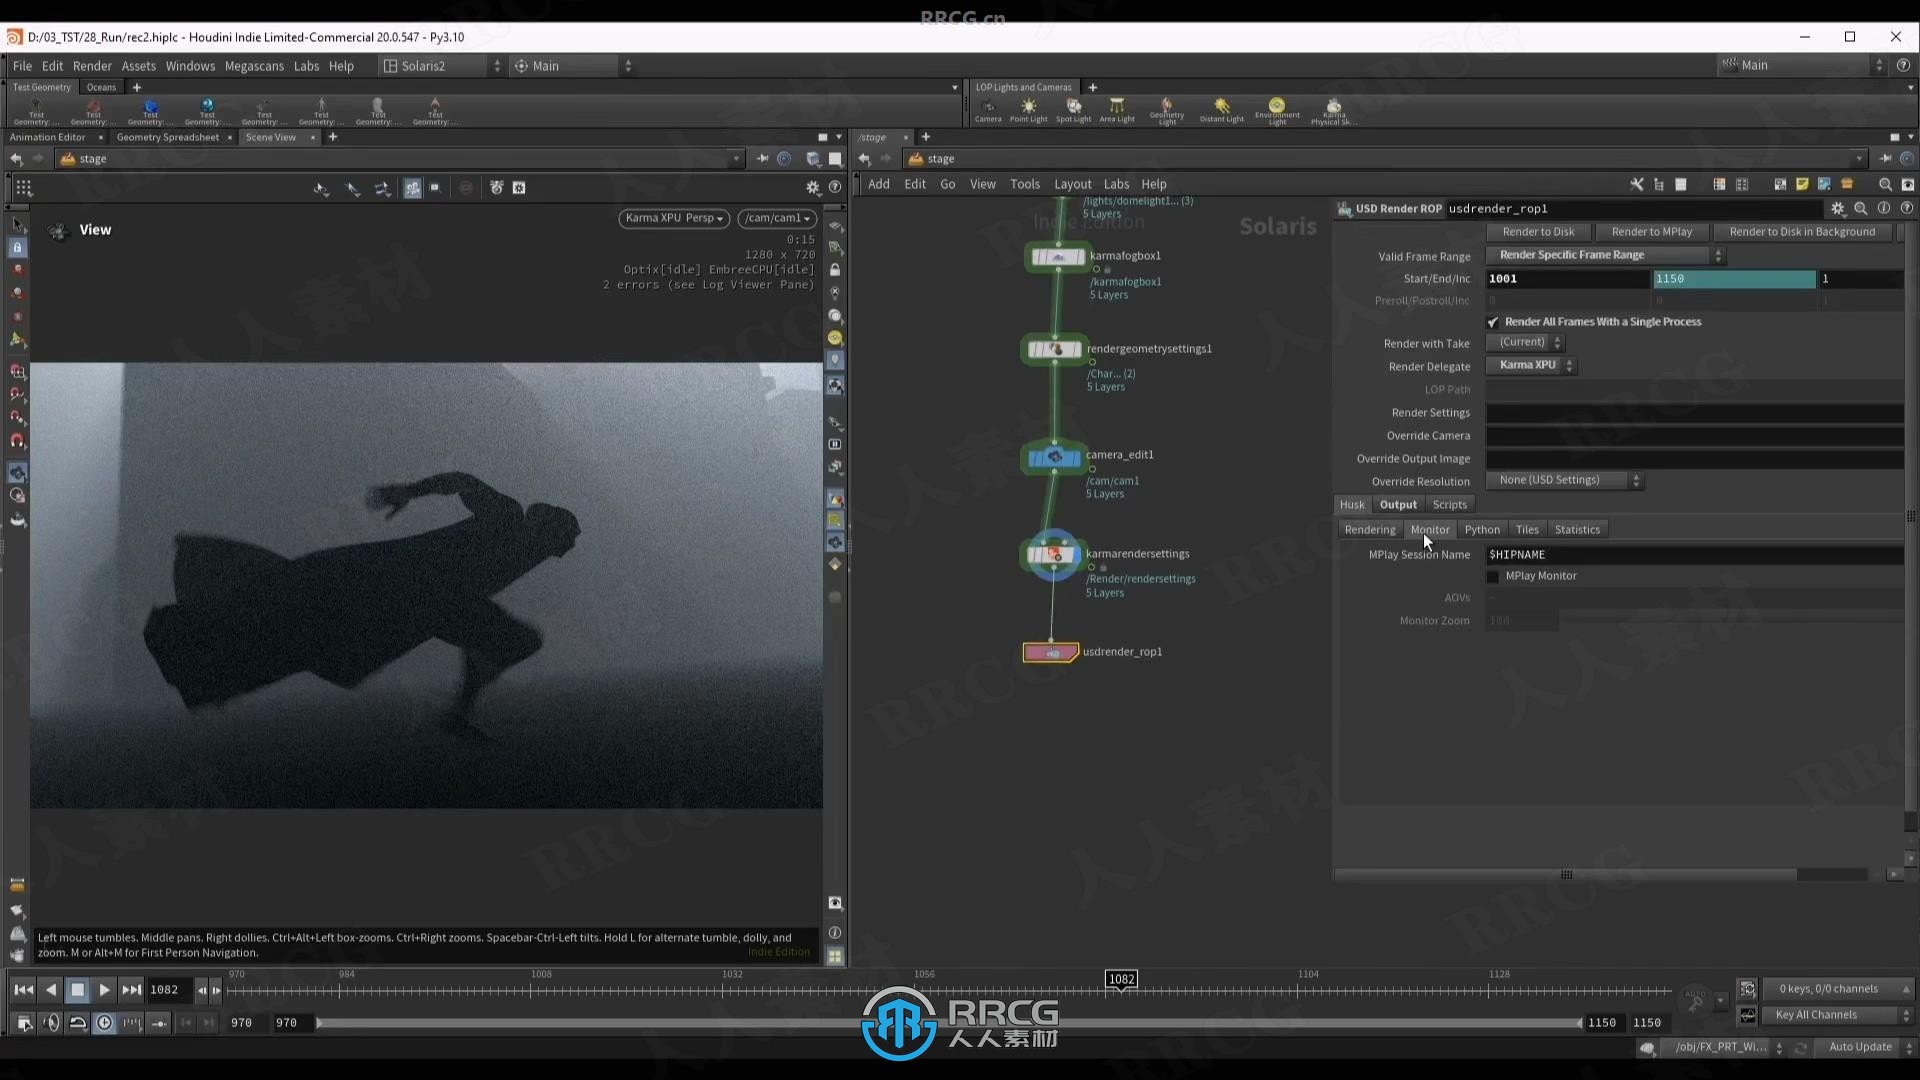
Task: Add a Point Light from the shelf
Action: (x=1028, y=110)
